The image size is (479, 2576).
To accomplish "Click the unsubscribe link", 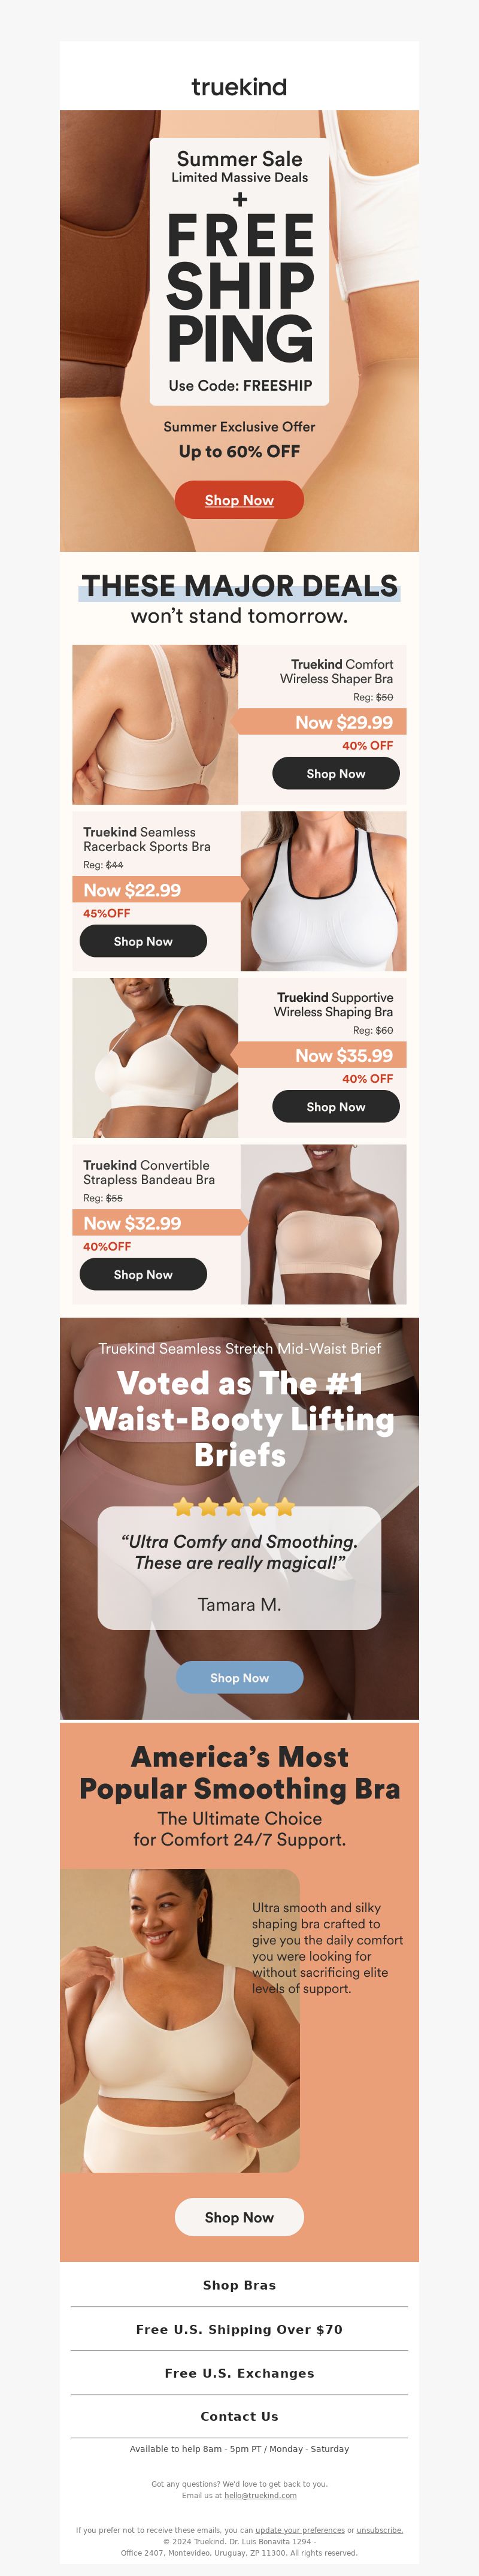I will pos(380,2530).
